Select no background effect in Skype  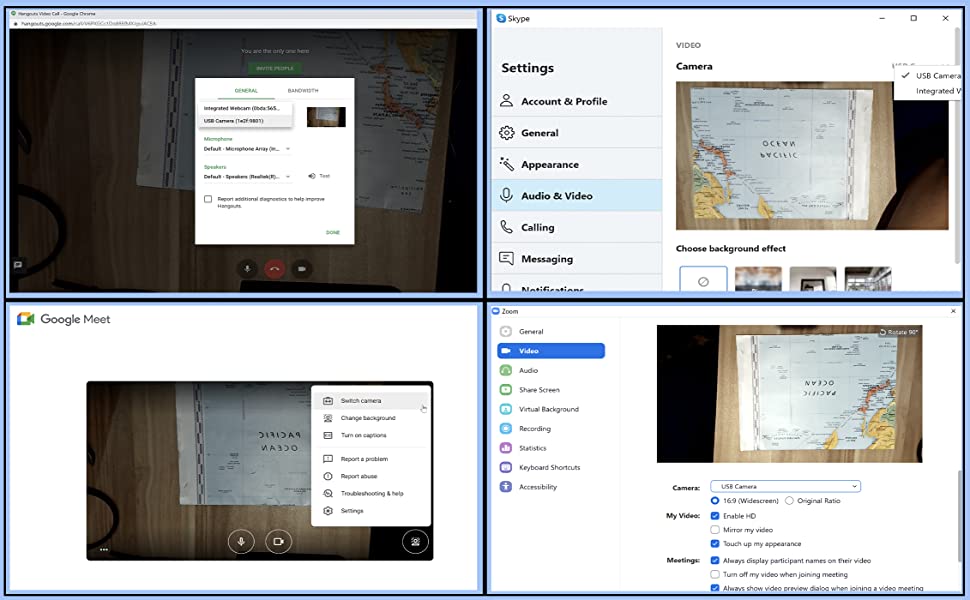[x=703, y=280]
